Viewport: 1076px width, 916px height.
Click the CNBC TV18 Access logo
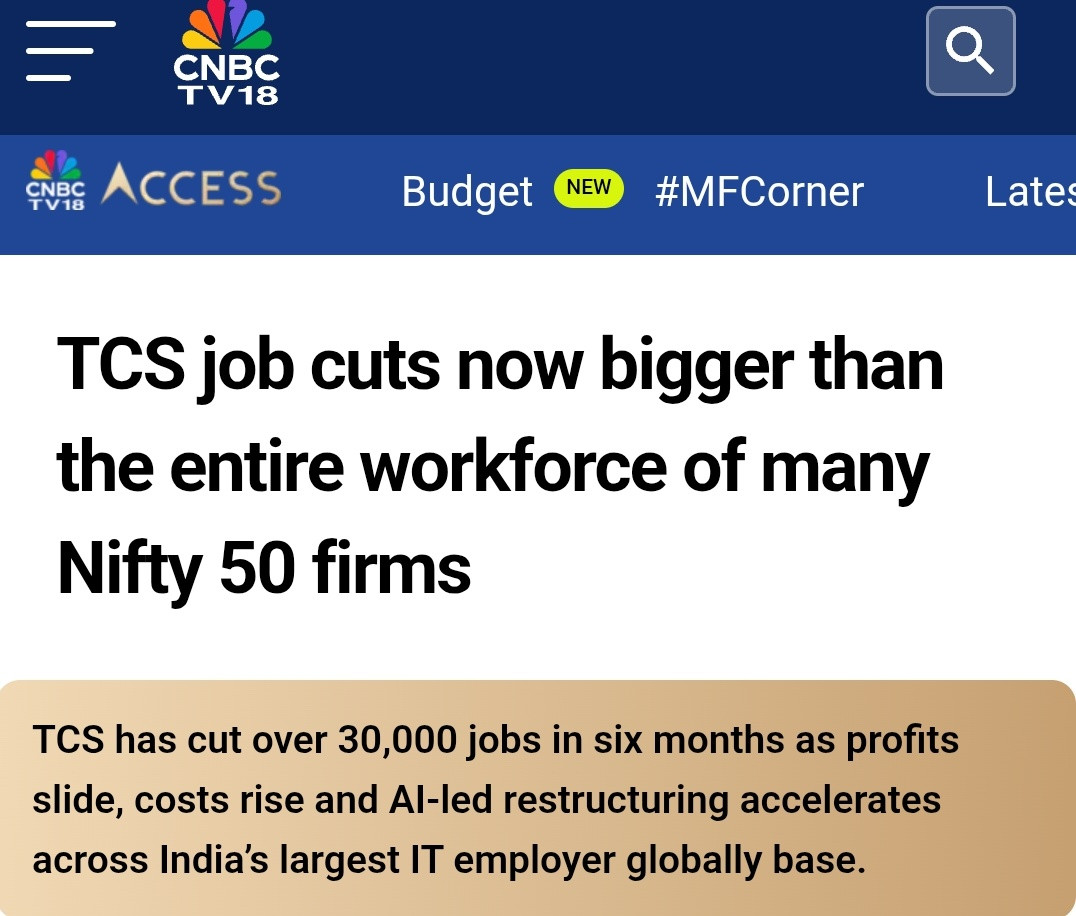coord(154,182)
